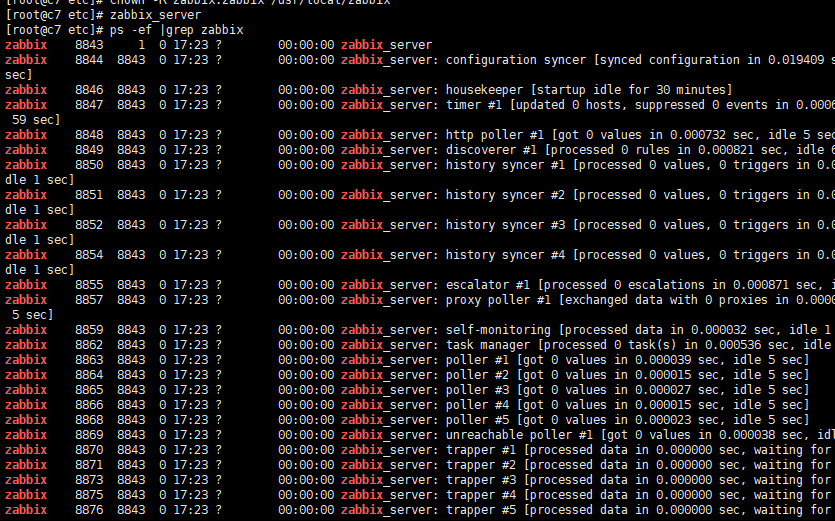Click the 'poller #2 [got 0 values' line
This screenshot has width=835, height=521.
pos(627,375)
